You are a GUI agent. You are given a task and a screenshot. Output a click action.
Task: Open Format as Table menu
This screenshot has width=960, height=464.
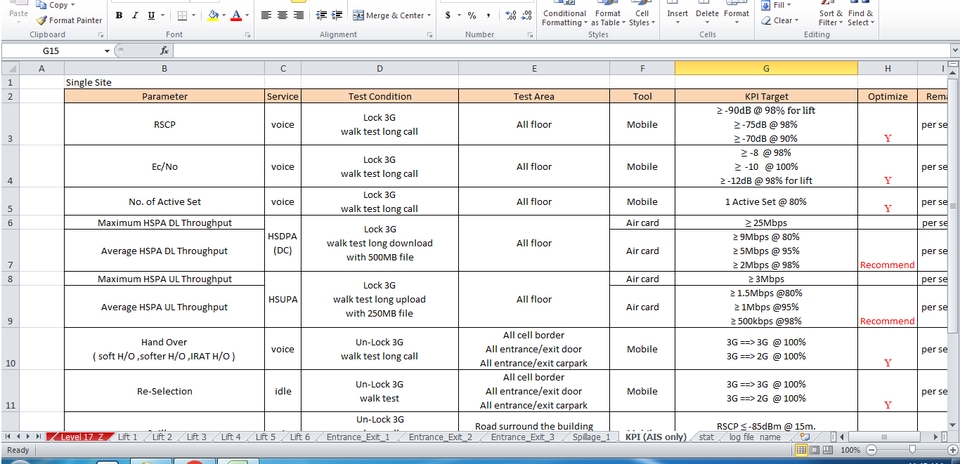pyautogui.click(x=607, y=18)
